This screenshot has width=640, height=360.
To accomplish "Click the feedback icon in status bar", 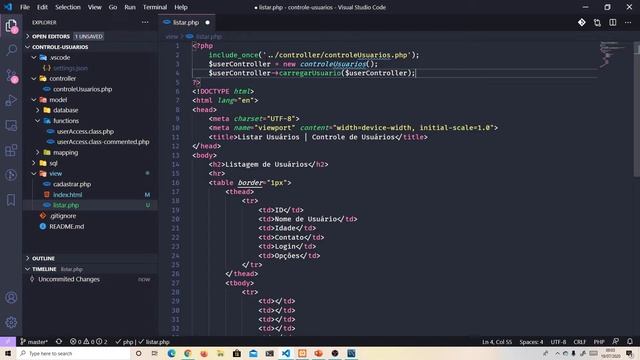I will [x=616, y=342].
